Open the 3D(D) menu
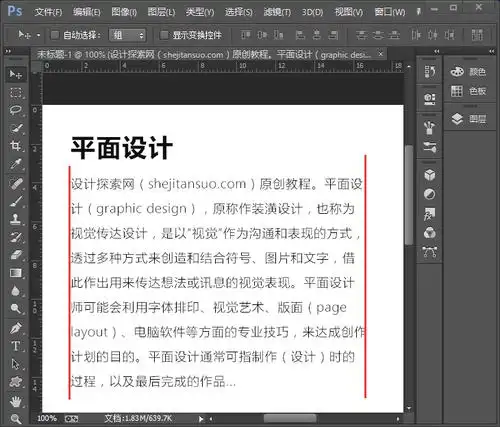Screen dimensions: 500x427 coord(312,12)
